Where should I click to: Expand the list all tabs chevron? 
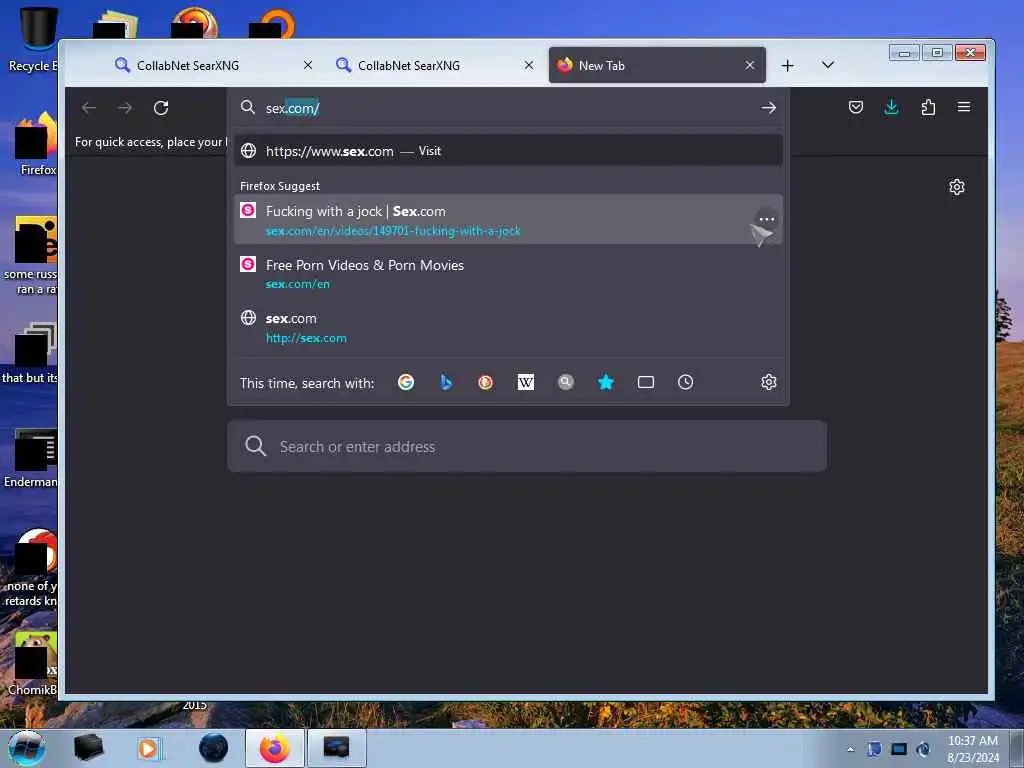827,65
